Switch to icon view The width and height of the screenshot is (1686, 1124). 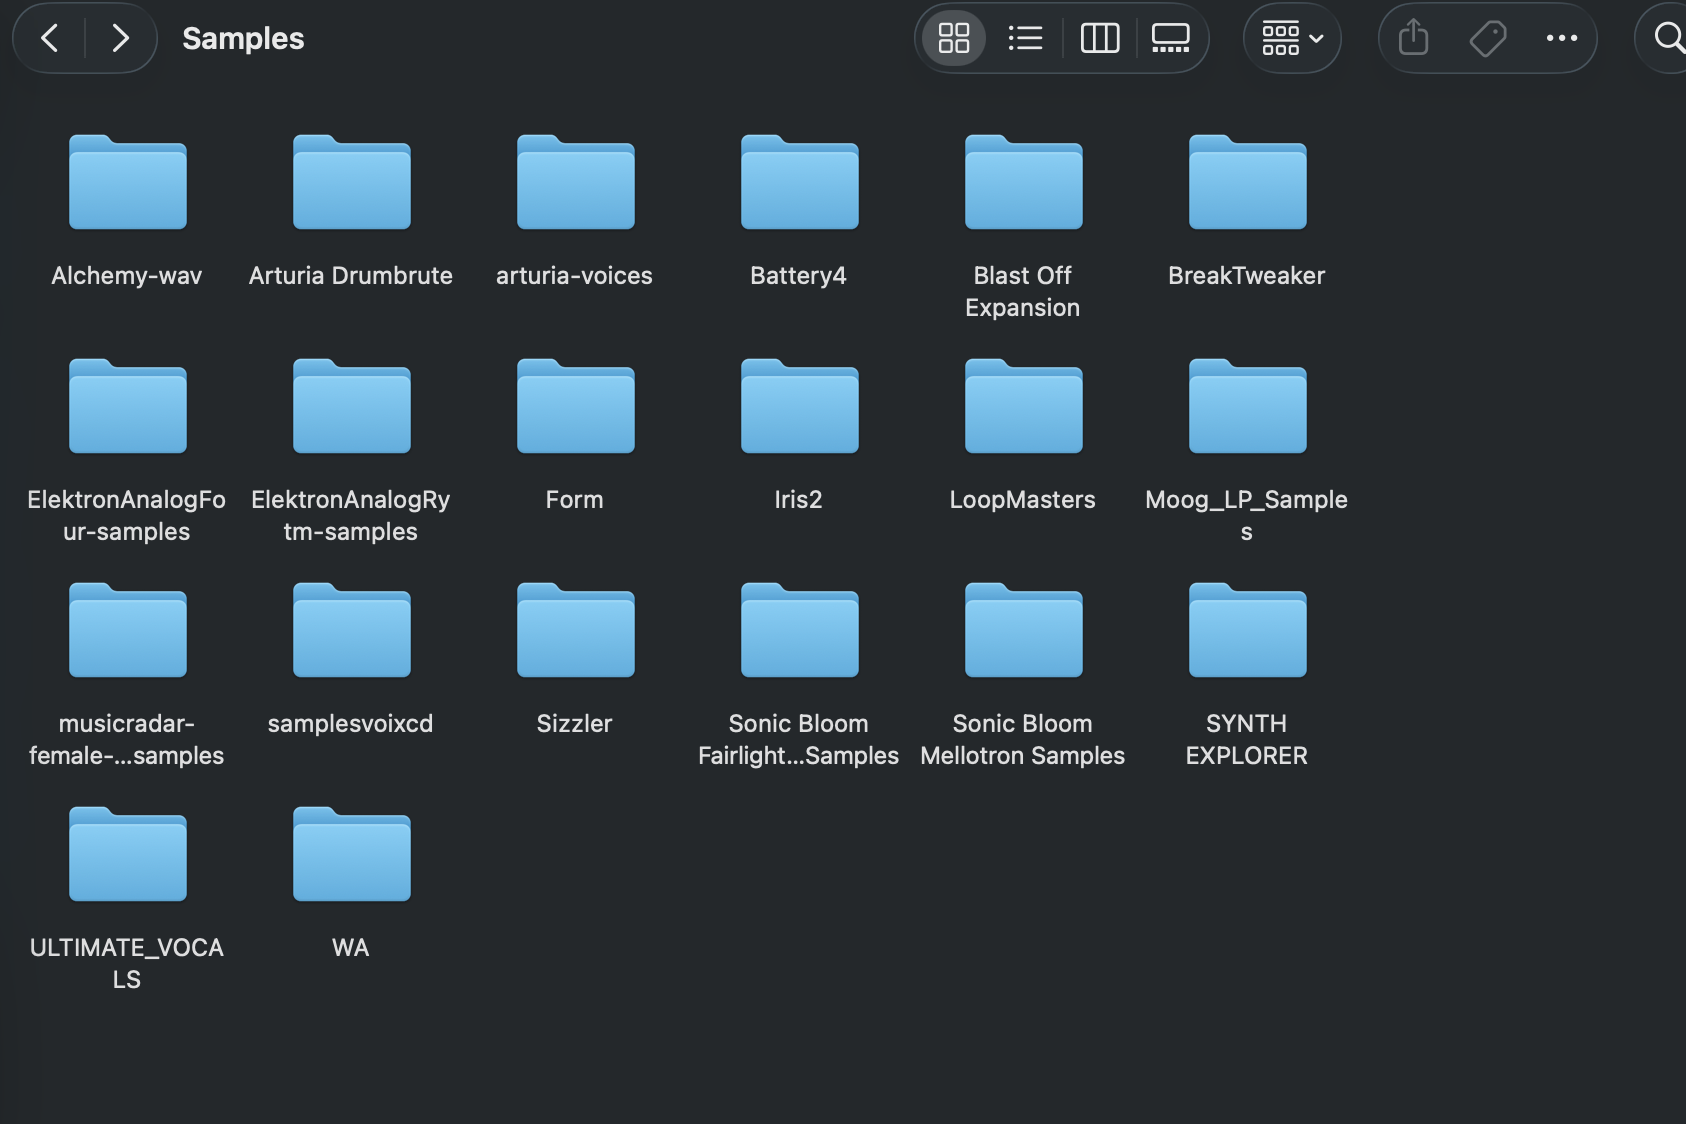[x=954, y=39]
